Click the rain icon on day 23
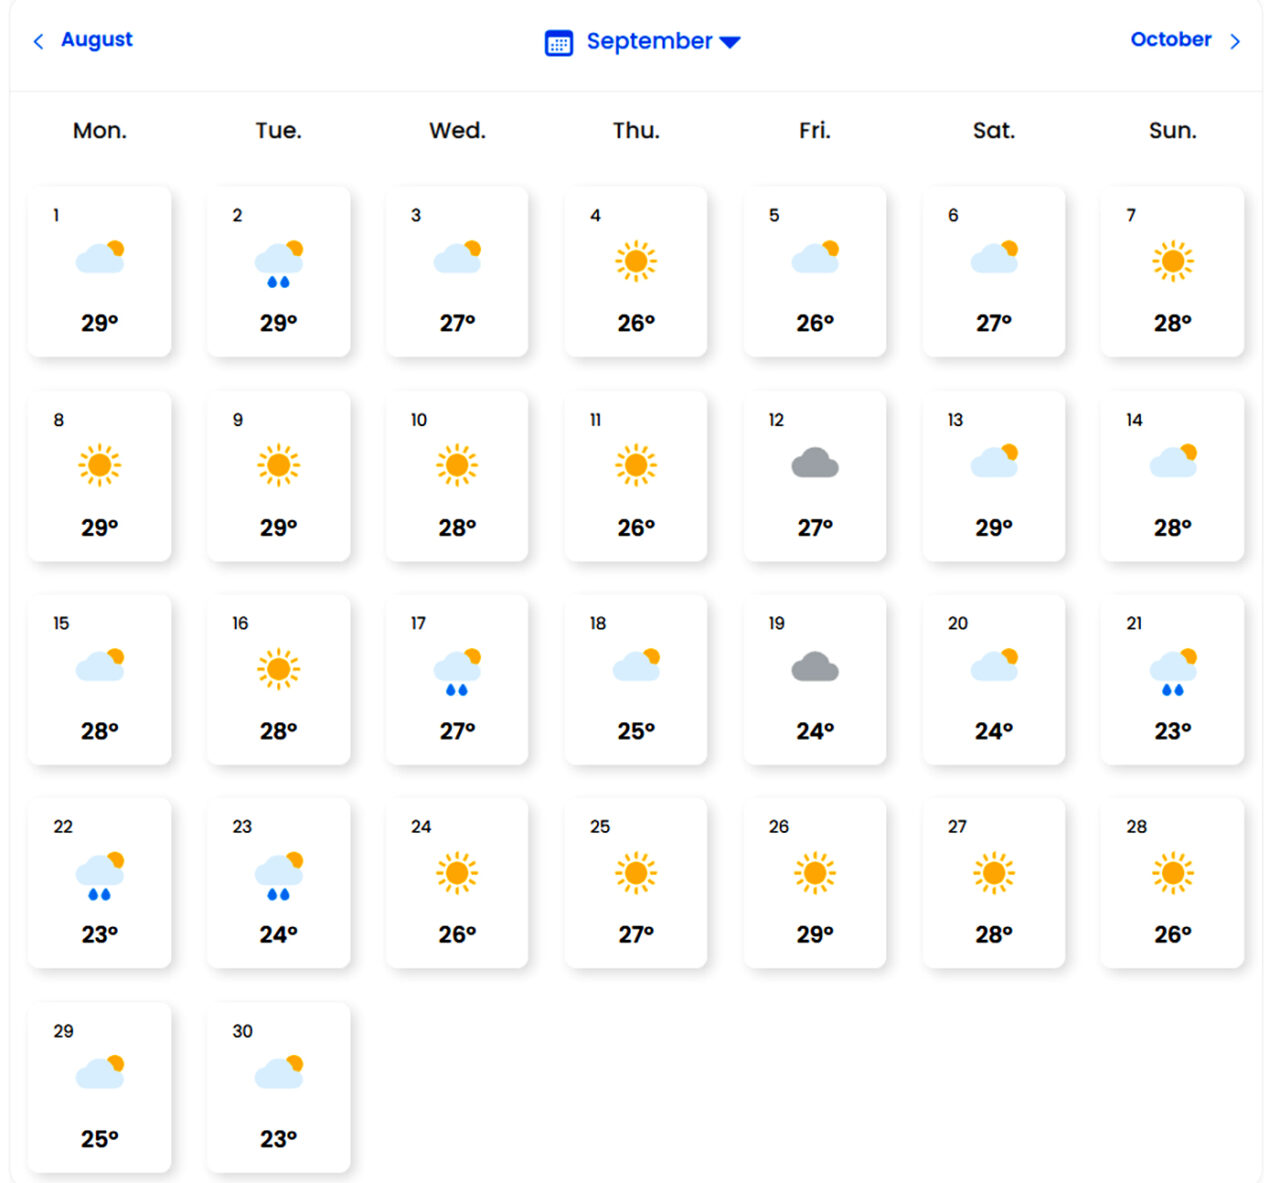Image resolution: width=1280 pixels, height=1183 pixels. pyautogui.click(x=279, y=875)
